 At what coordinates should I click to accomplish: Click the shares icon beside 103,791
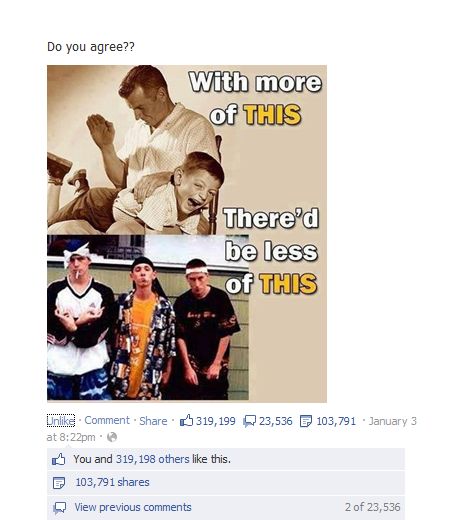pyautogui.click(x=306, y=421)
